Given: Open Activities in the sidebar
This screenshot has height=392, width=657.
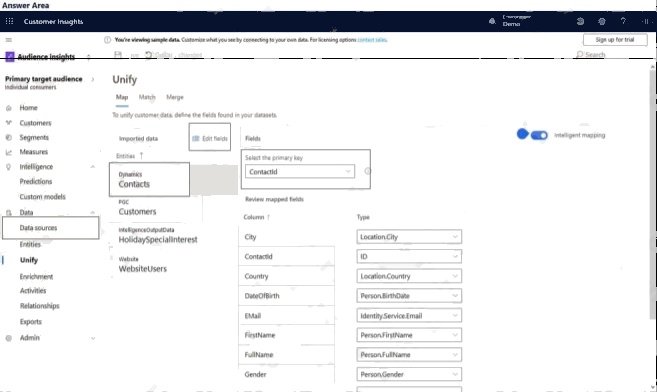Looking at the screenshot, I should click(x=33, y=291).
